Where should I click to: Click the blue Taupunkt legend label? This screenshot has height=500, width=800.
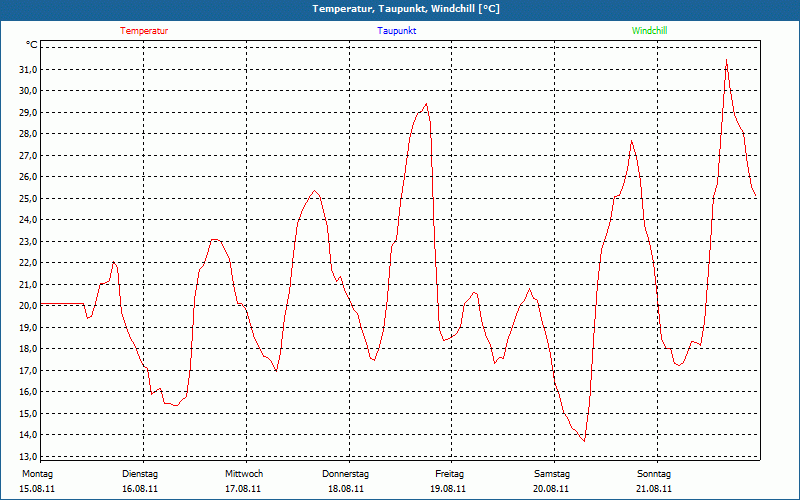point(396,31)
